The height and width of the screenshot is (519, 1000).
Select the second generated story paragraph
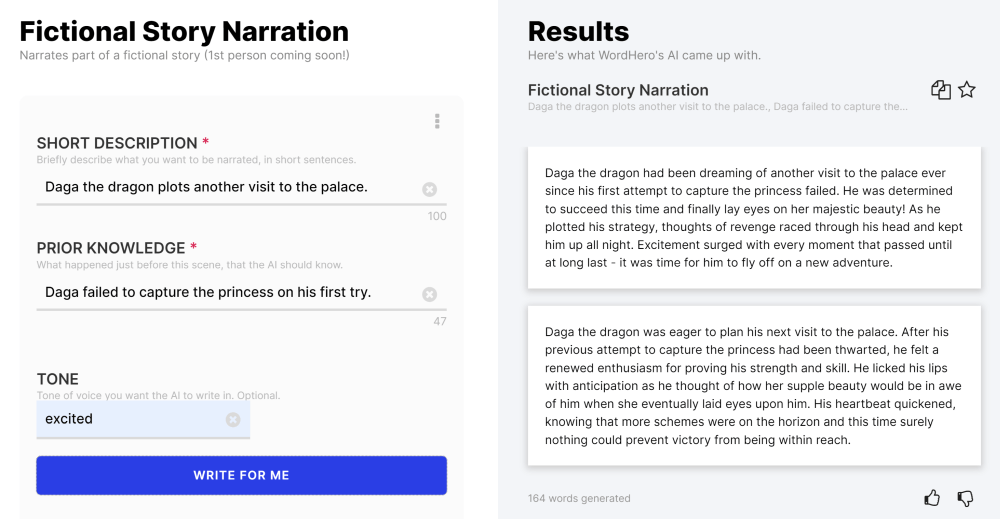753,385
